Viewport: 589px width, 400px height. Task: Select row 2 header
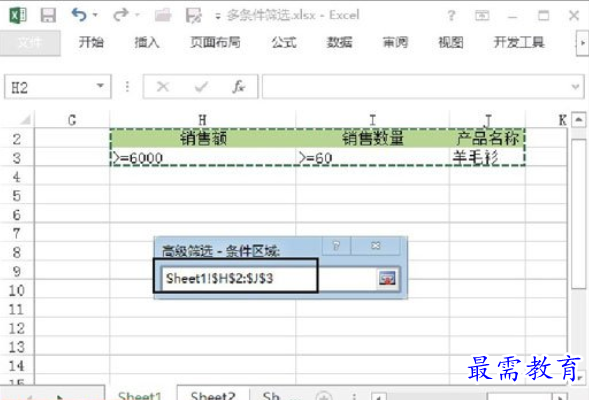17,139
